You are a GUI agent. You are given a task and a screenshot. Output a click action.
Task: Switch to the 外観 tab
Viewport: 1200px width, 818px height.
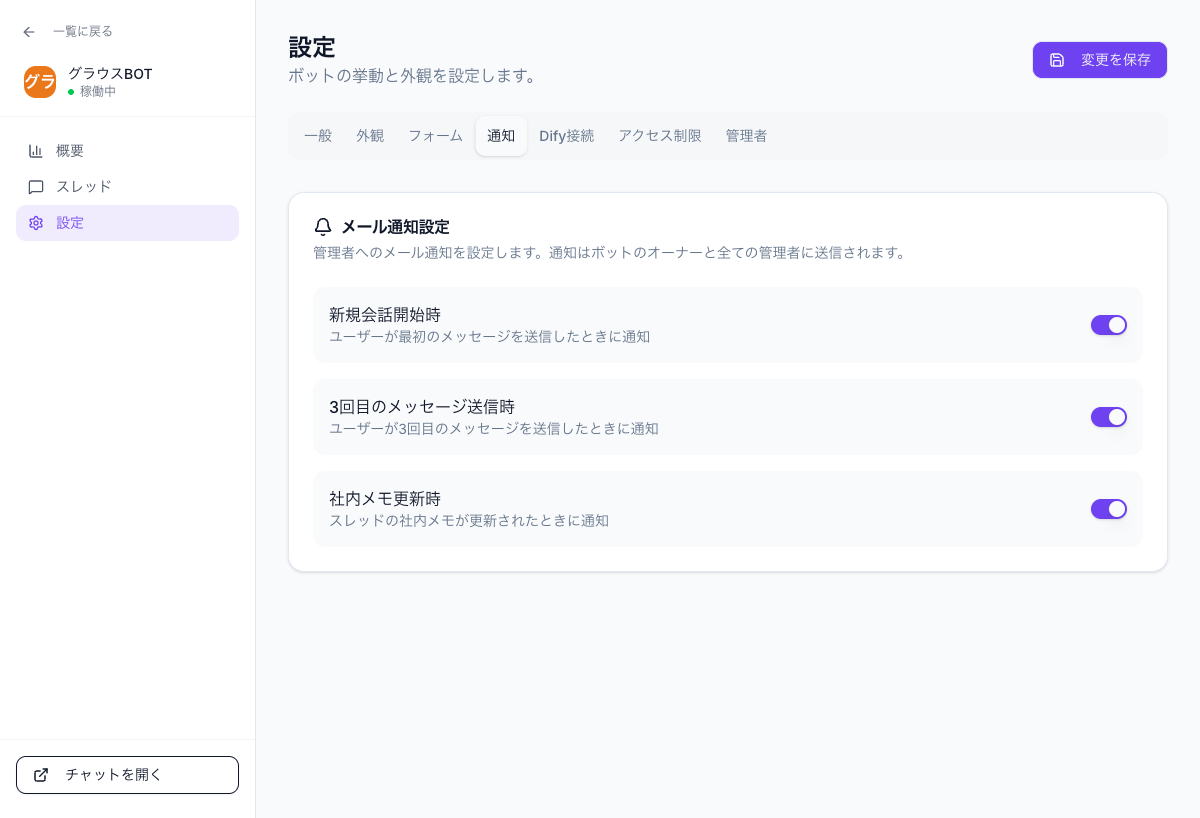coord(370,136)
